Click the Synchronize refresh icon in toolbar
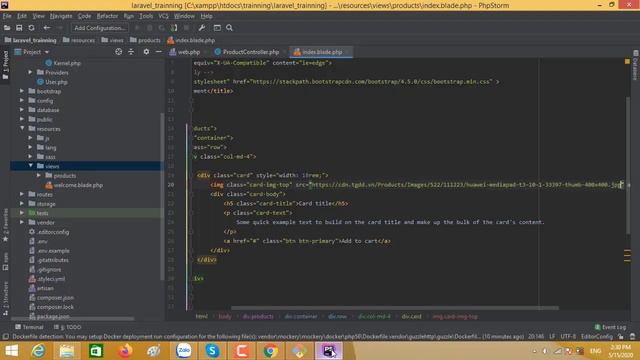 point(31,28)
